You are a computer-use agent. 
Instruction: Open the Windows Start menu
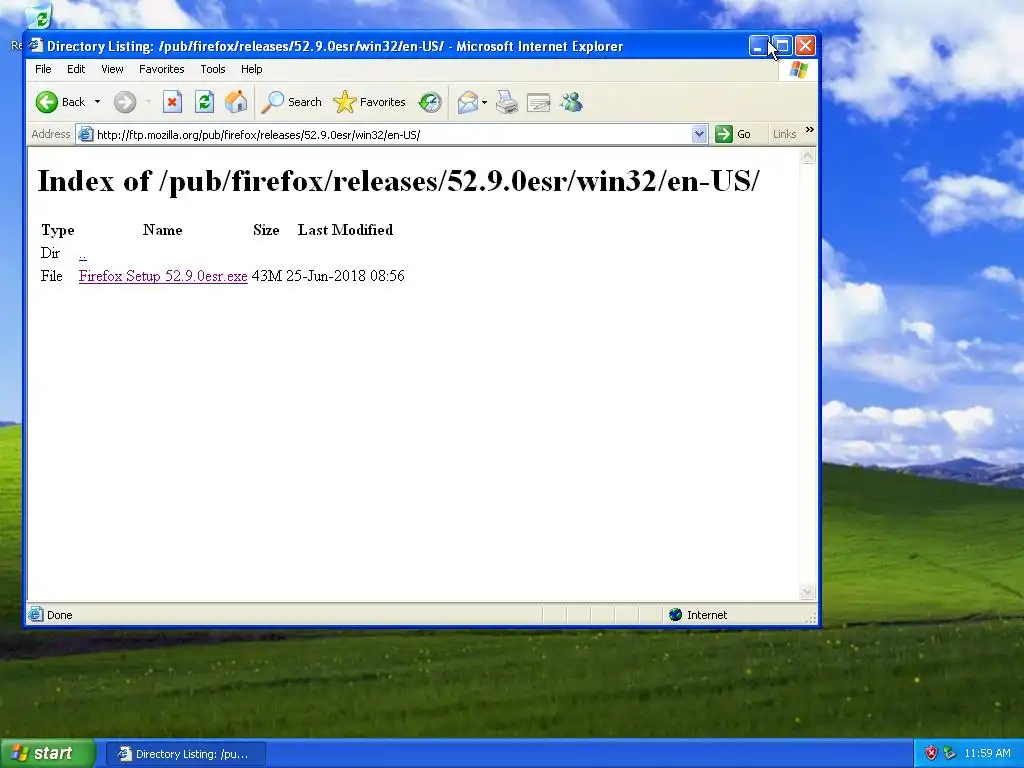click(48, 754)
